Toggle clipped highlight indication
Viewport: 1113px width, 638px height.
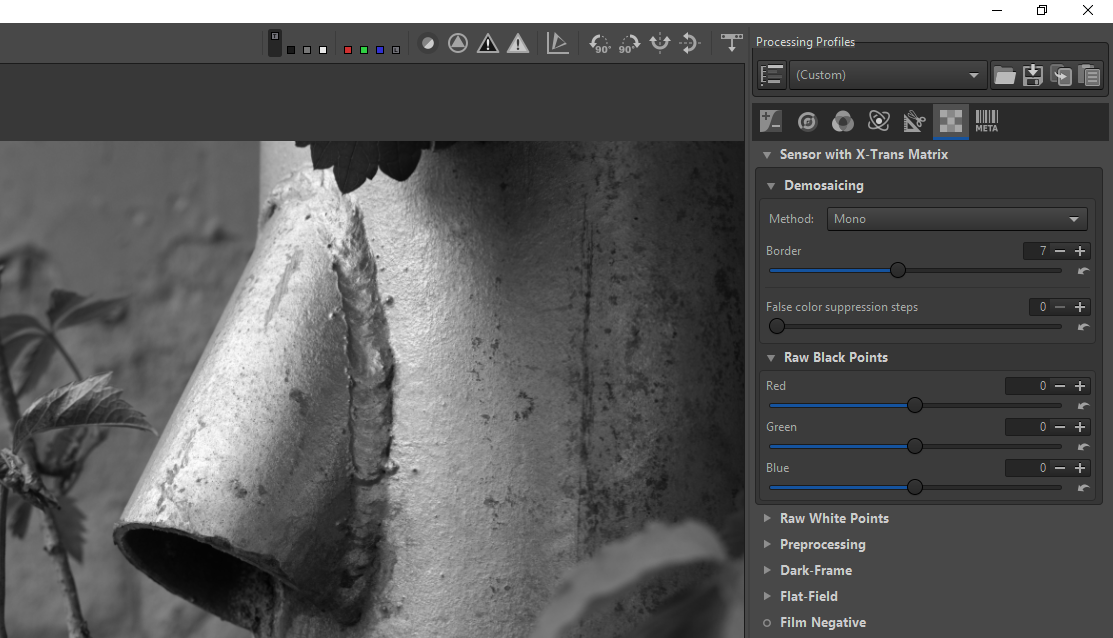tap(518, 44)
